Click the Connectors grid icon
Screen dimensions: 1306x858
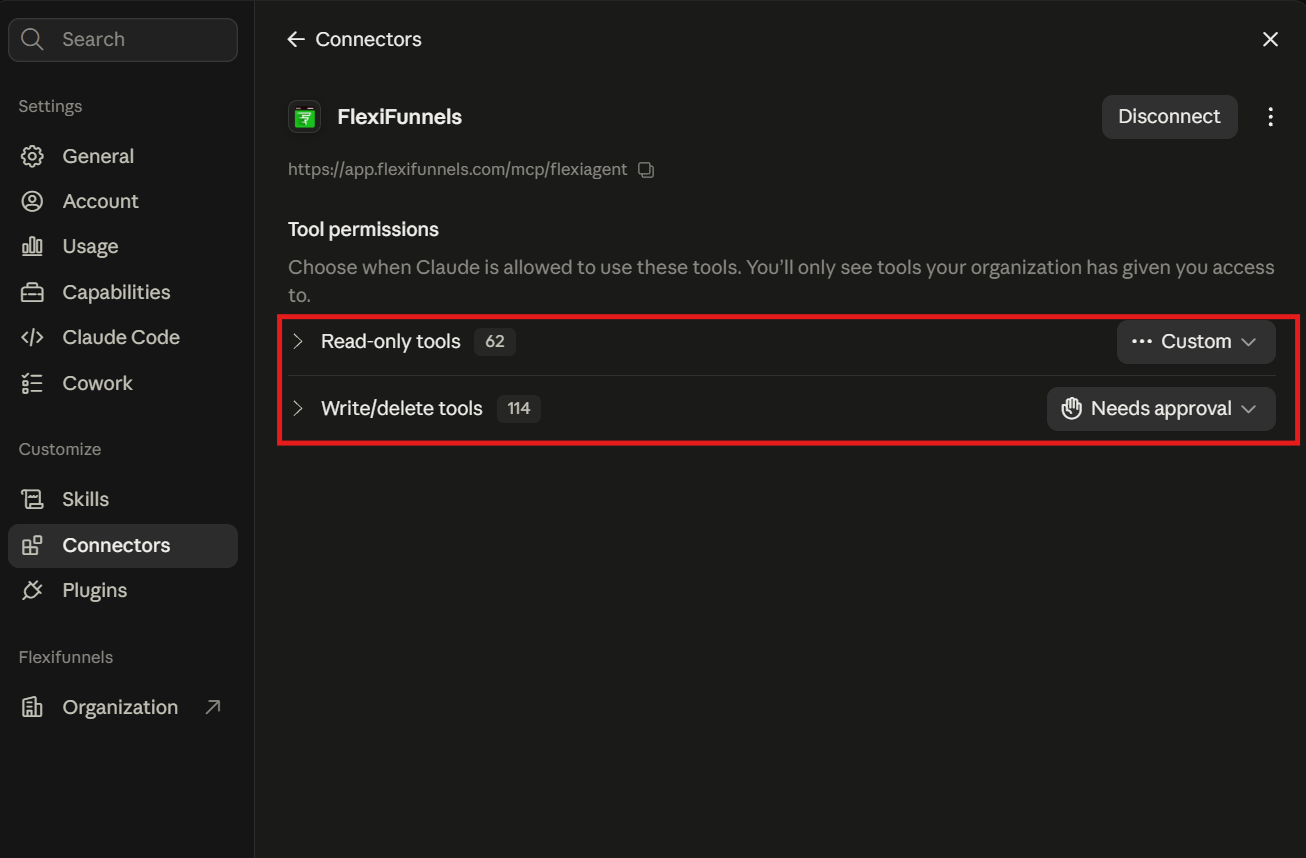point(32,545)
